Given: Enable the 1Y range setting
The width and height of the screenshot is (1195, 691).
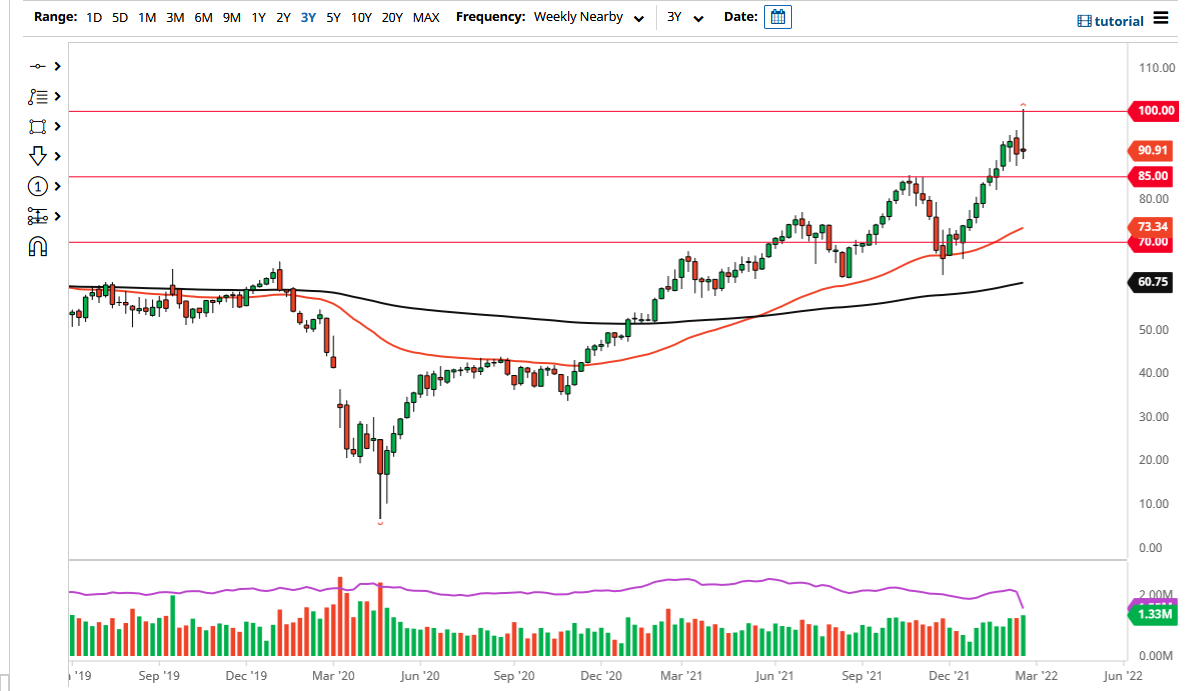Looking at the screenshot, I should (257, 17).
